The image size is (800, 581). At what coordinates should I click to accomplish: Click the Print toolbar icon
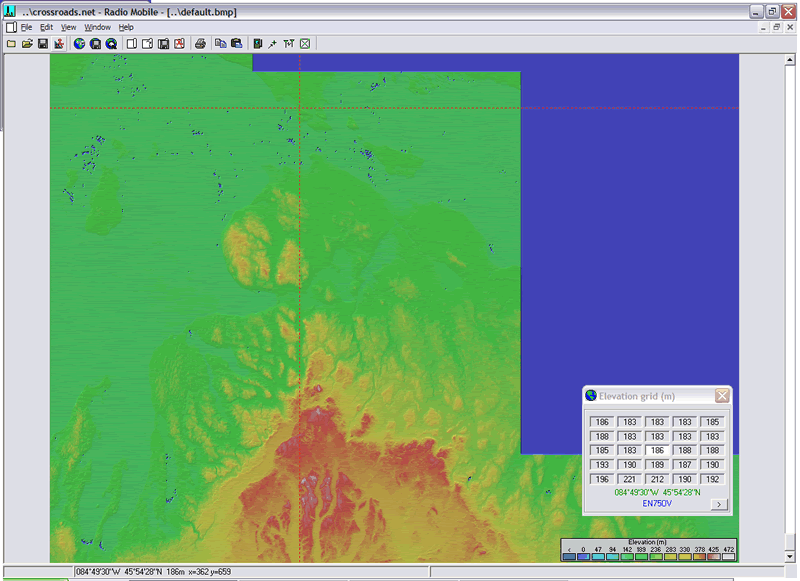pos(201,44)
